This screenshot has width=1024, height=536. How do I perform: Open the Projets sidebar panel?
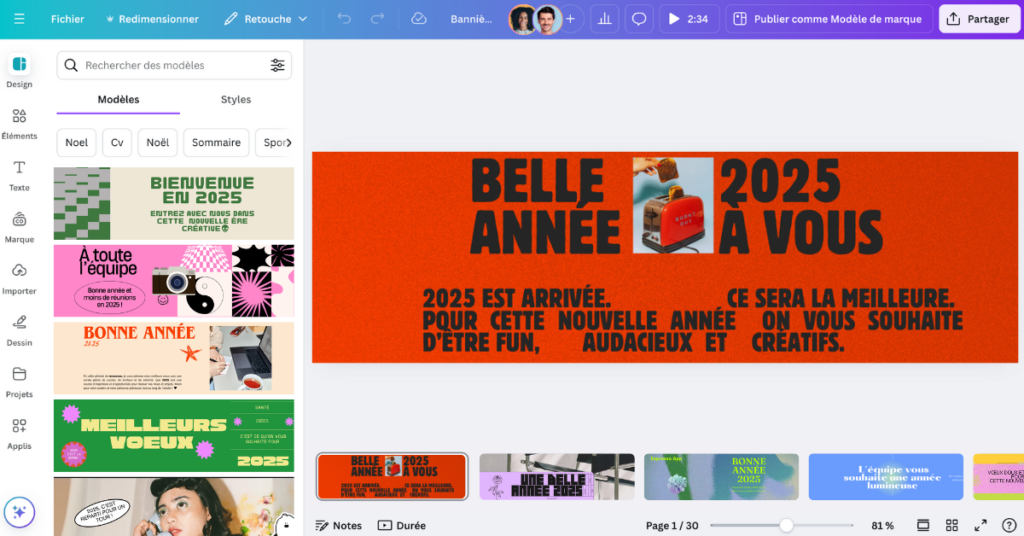[x=19, y=382]
